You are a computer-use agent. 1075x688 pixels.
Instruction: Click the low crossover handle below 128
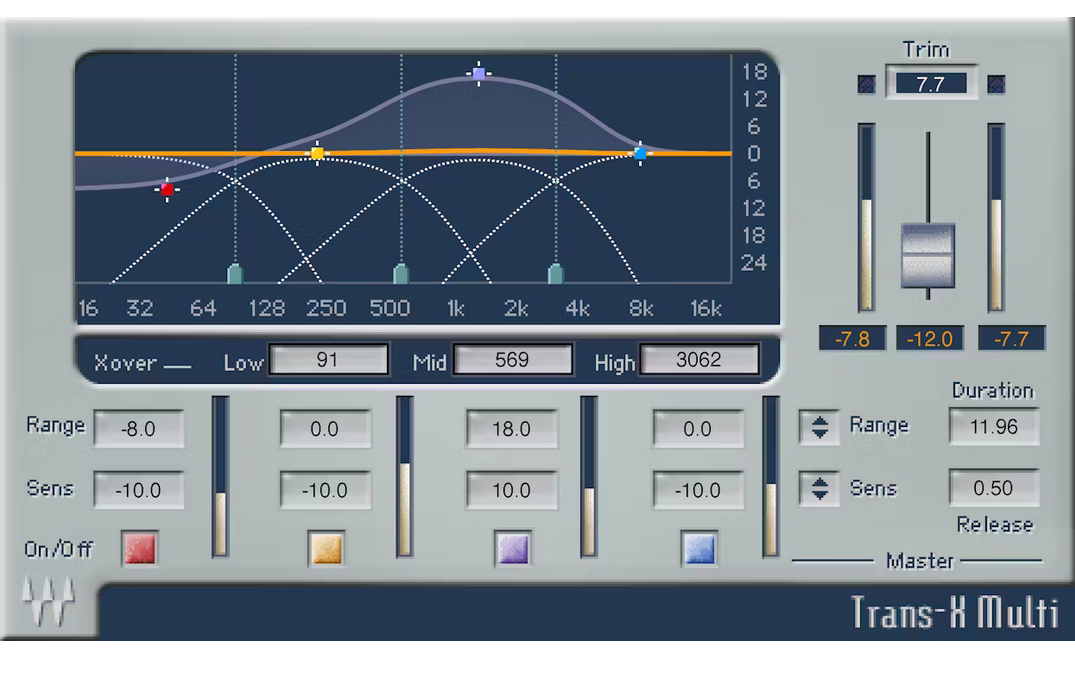pos(235,273)
